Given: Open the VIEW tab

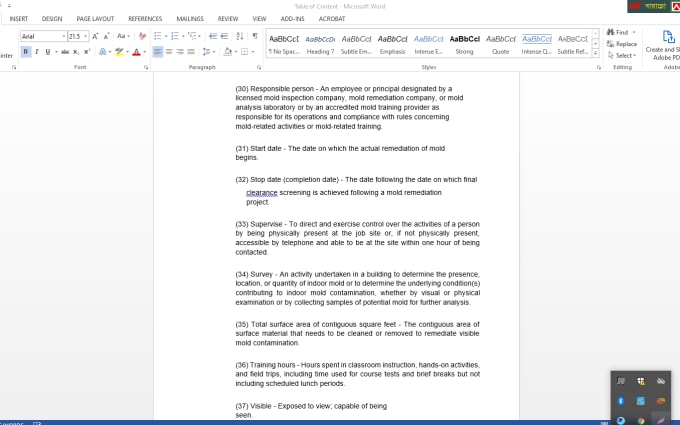Looking at the screenshot, I should (259, 19).
